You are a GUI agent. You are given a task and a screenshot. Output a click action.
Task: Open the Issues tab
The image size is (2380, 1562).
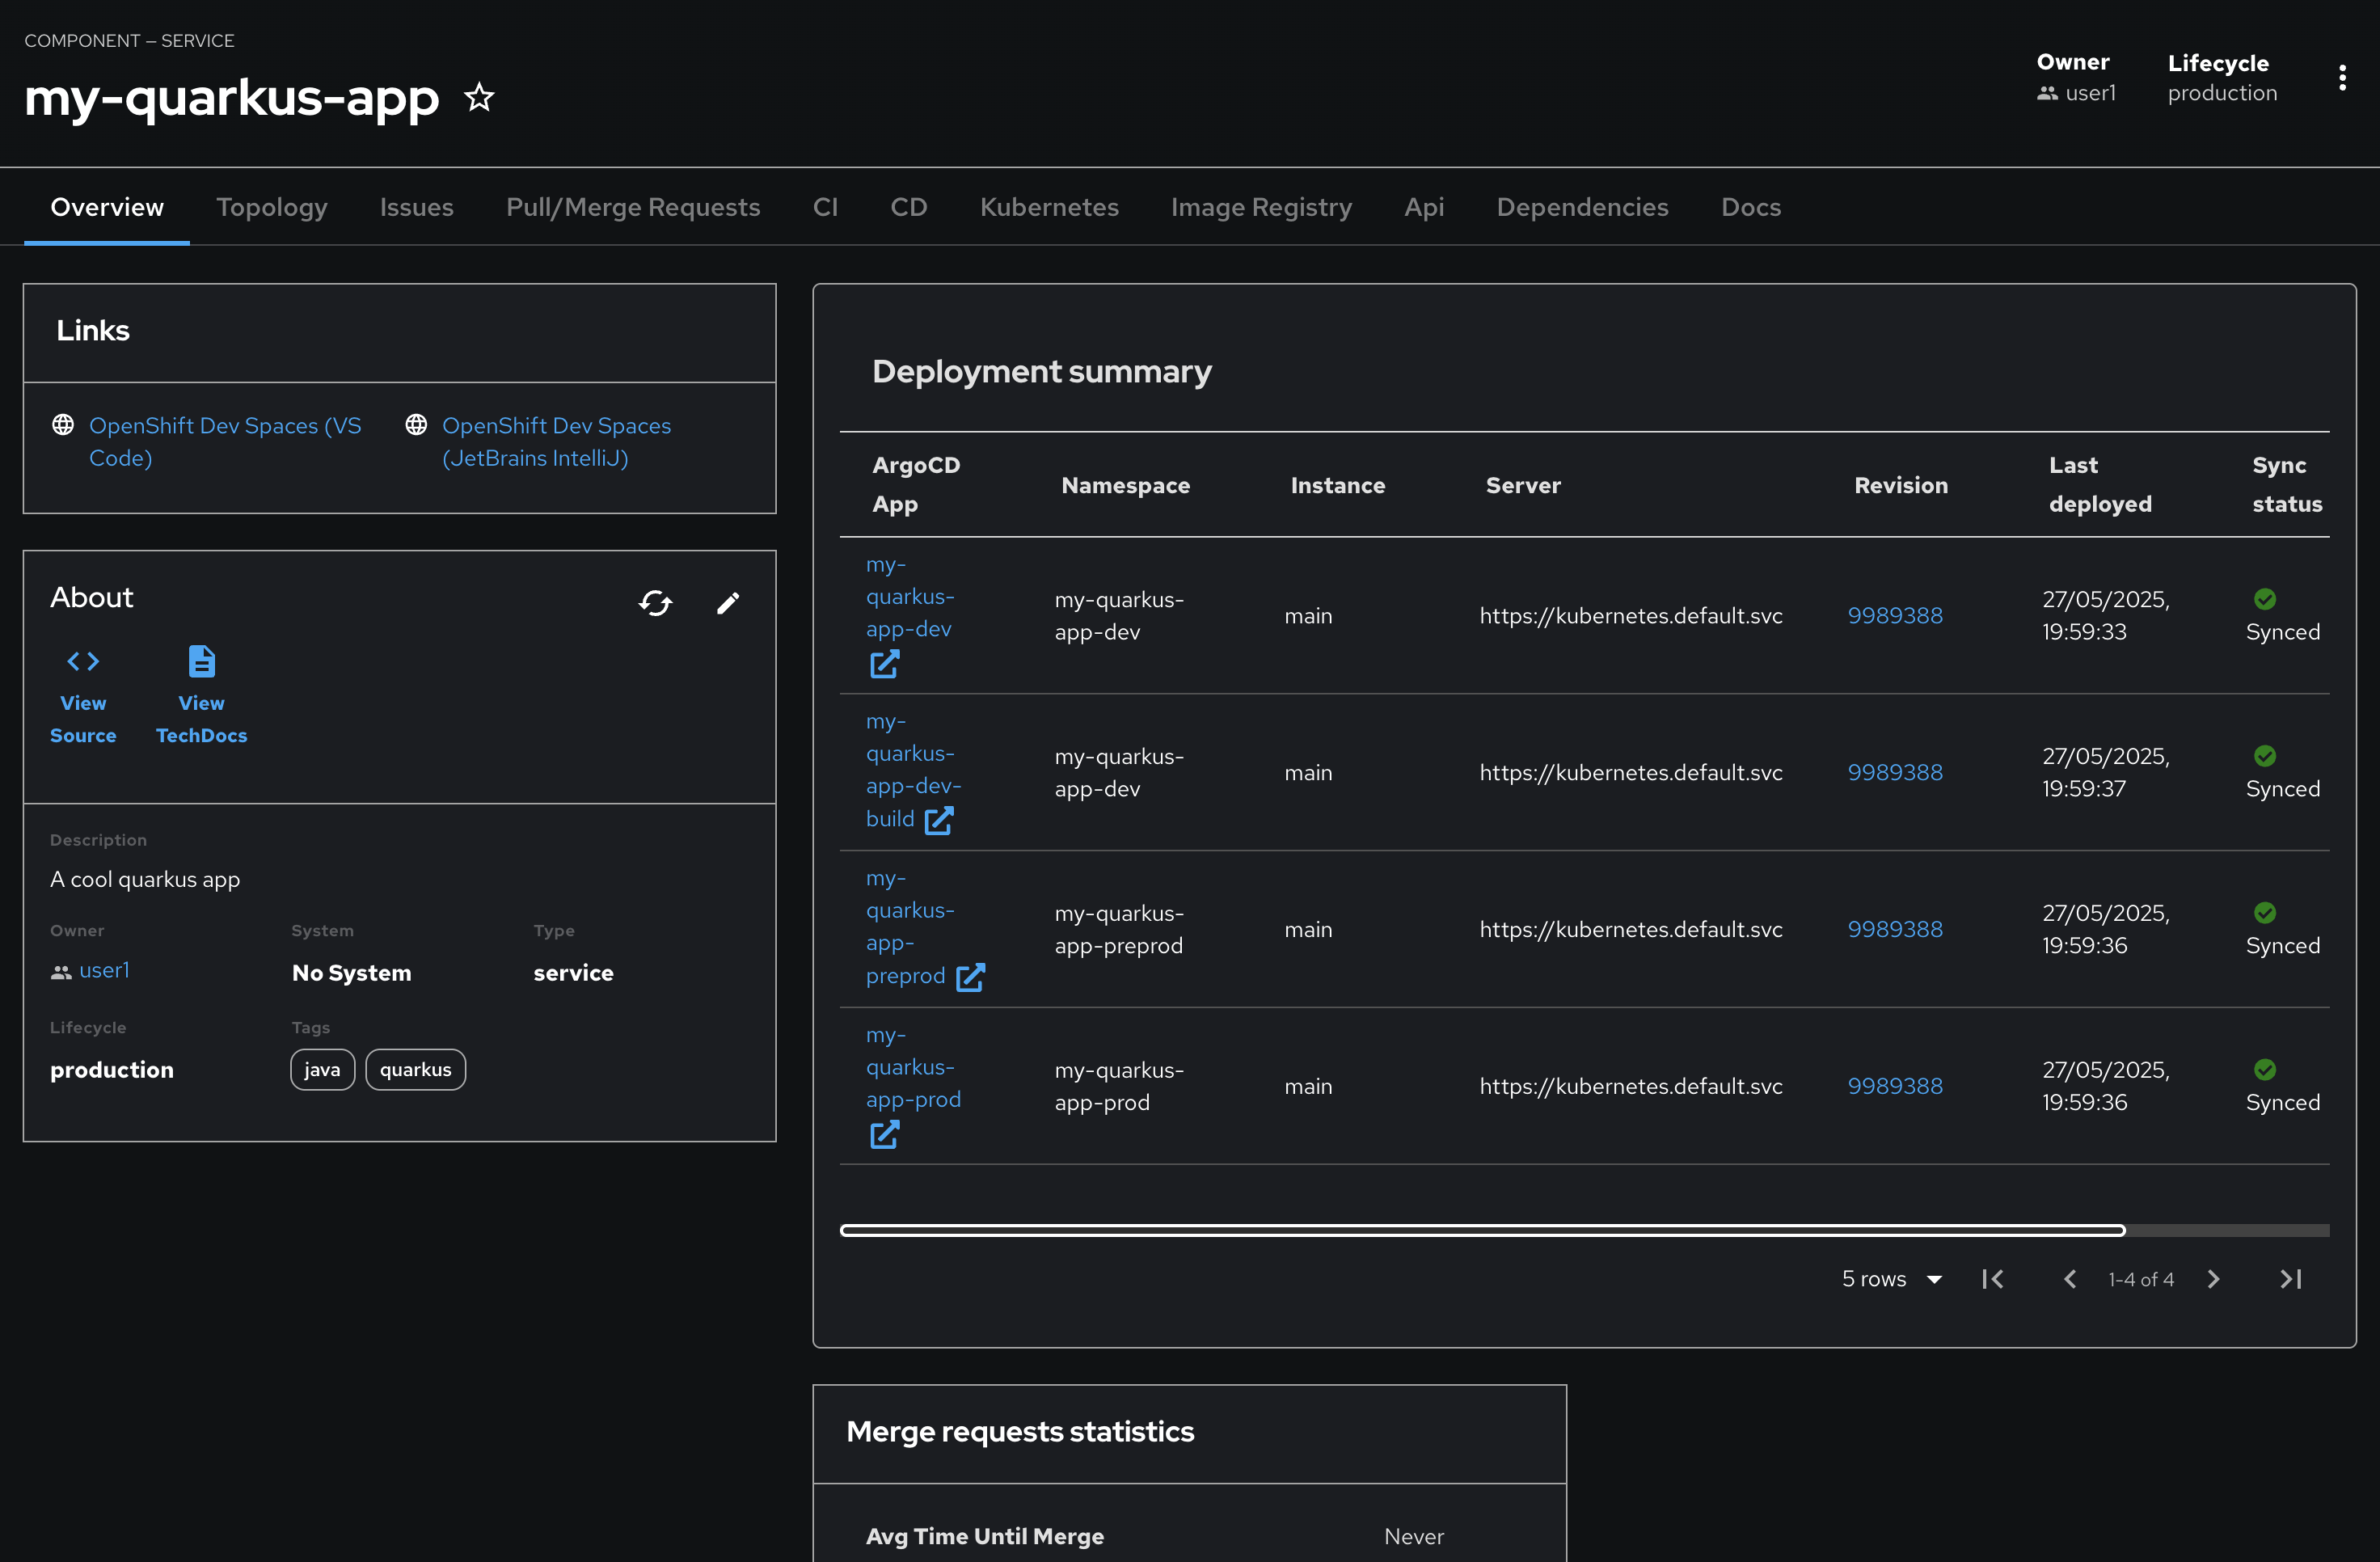(417, 207)
